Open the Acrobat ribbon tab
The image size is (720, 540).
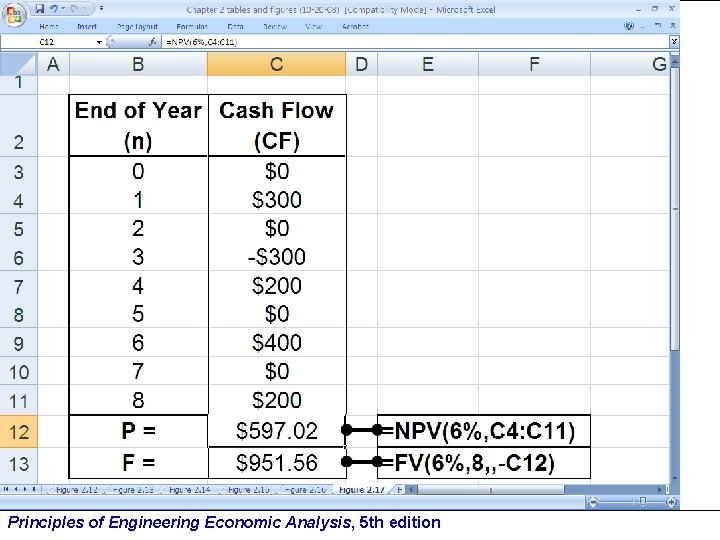(x=355, y=27)
